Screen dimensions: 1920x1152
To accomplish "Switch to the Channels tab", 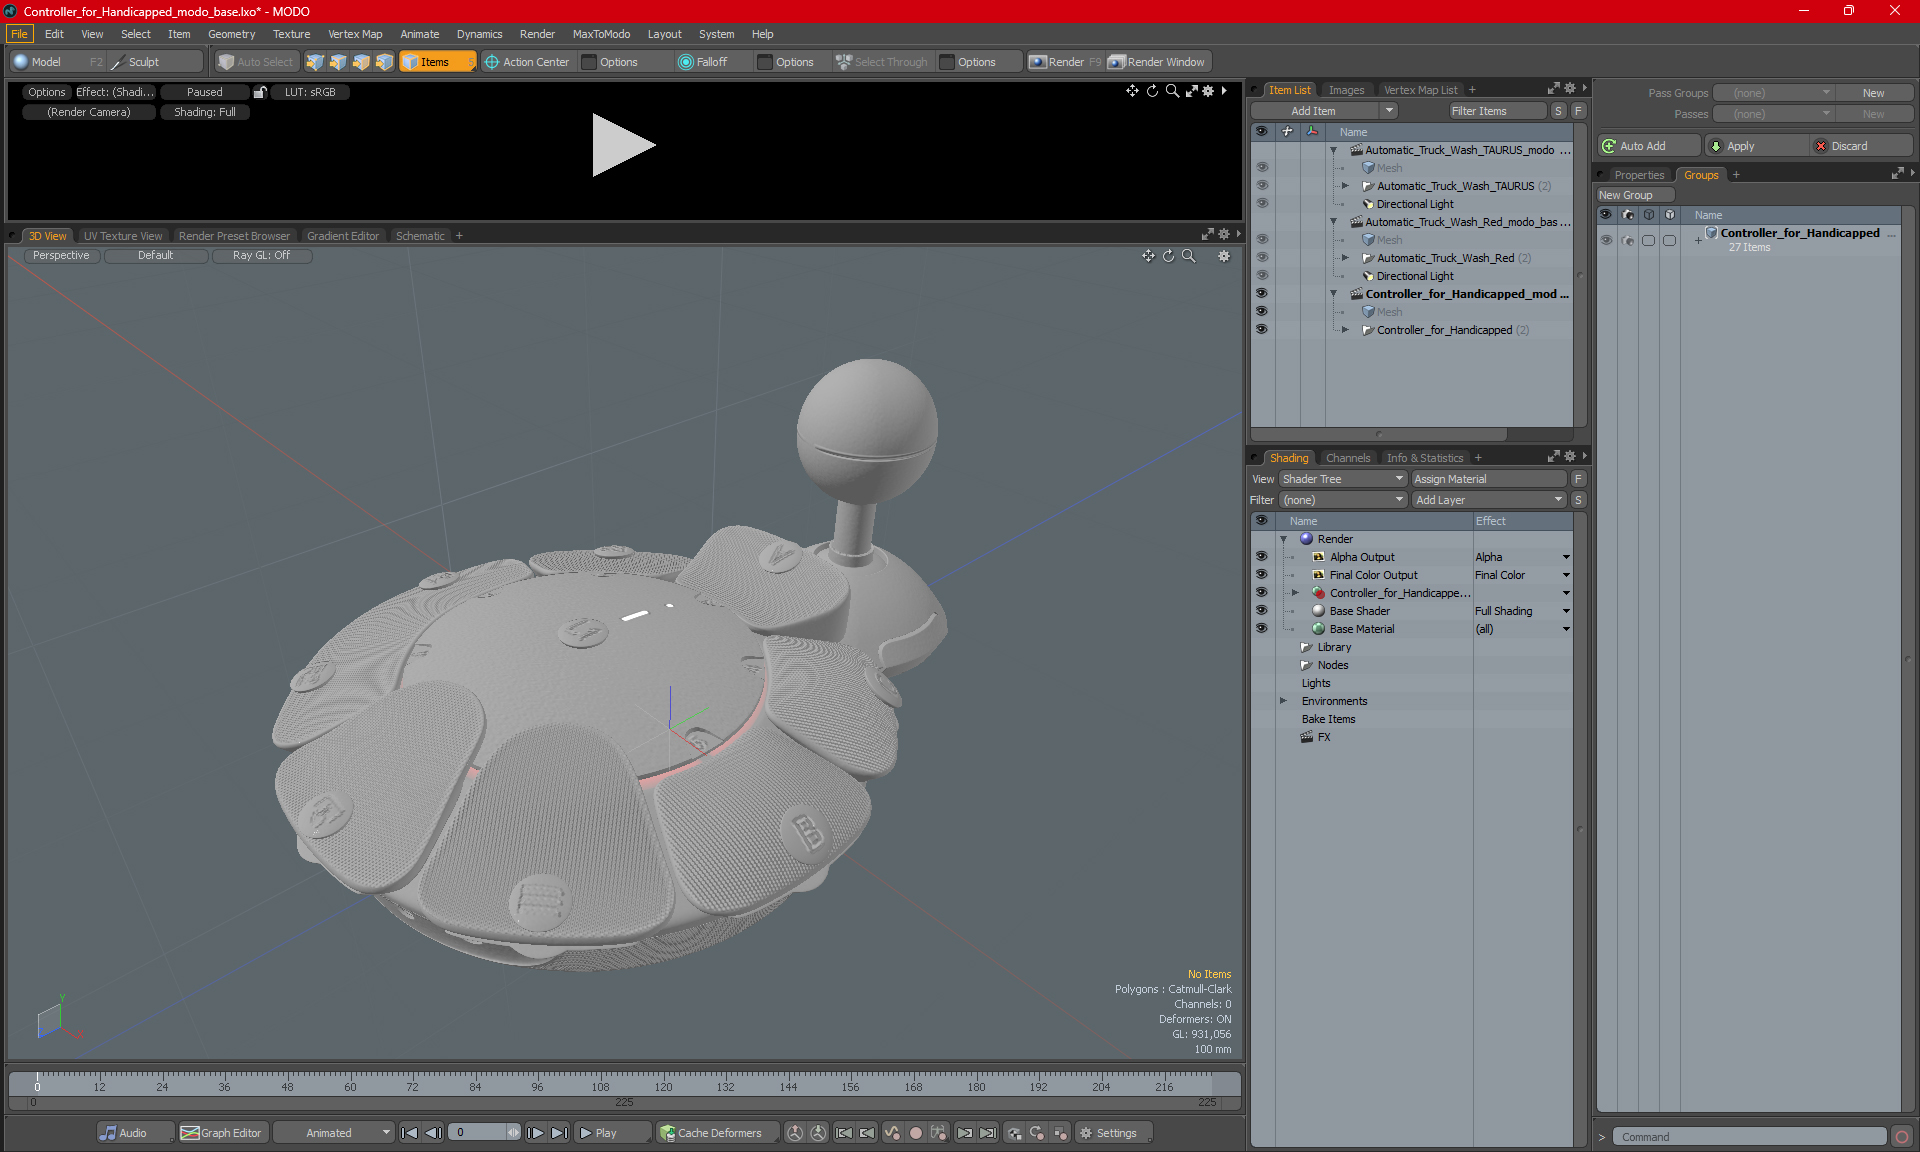I will (1348, 458).
